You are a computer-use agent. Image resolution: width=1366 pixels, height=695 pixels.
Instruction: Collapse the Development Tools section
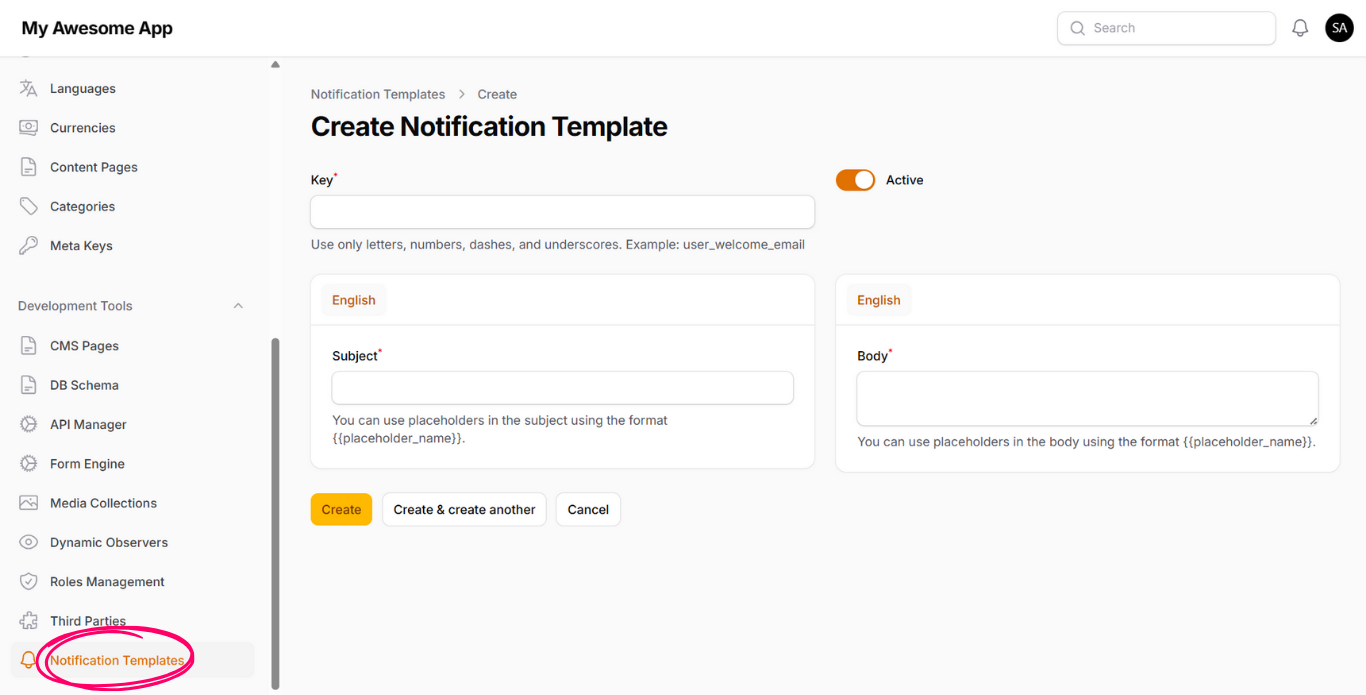(x=238, y=306)
